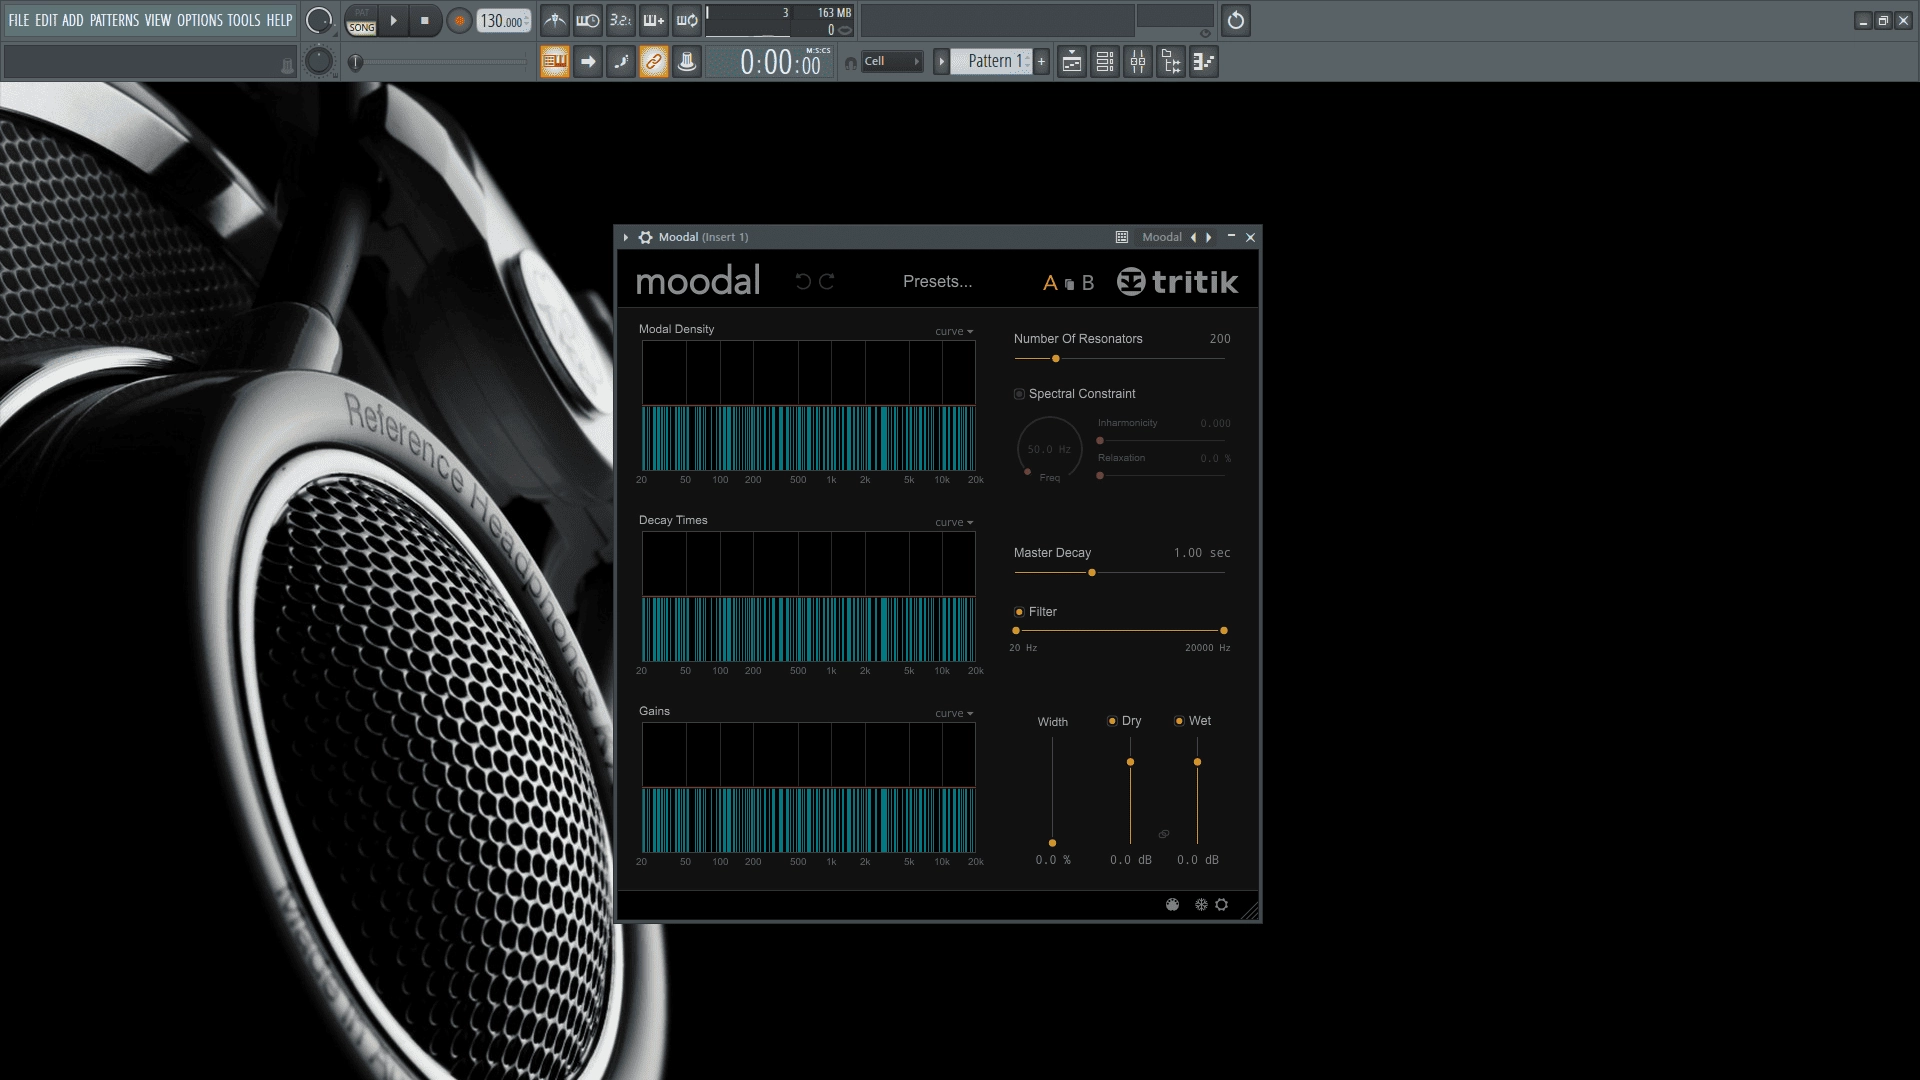Open the Channel rack icon
Screen dimensions: 1920x1080
[1105, 62]
